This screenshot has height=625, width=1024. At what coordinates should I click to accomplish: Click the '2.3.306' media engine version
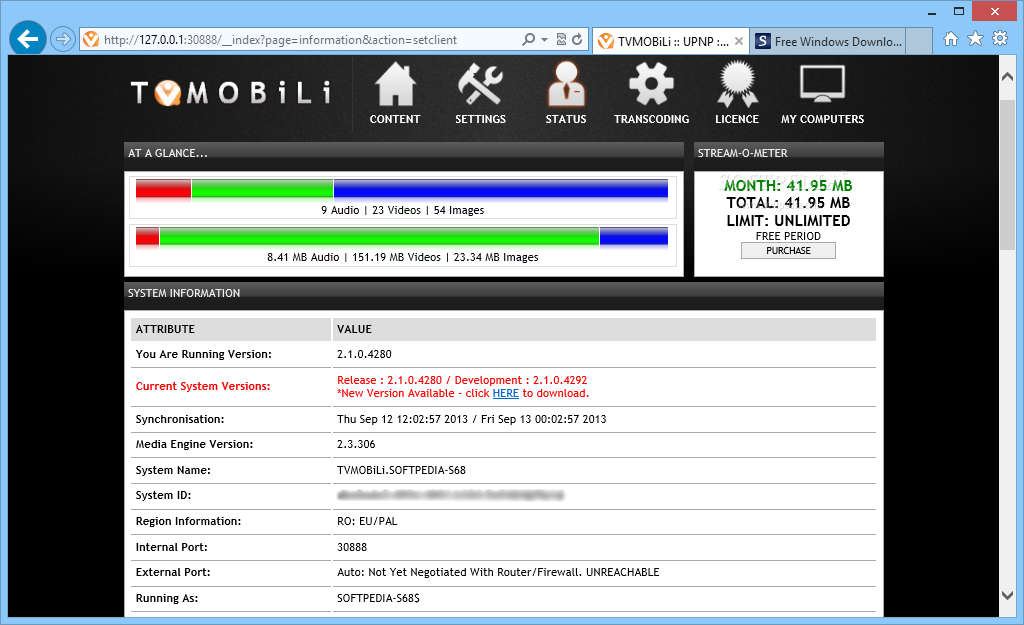(x=356, y=444)
